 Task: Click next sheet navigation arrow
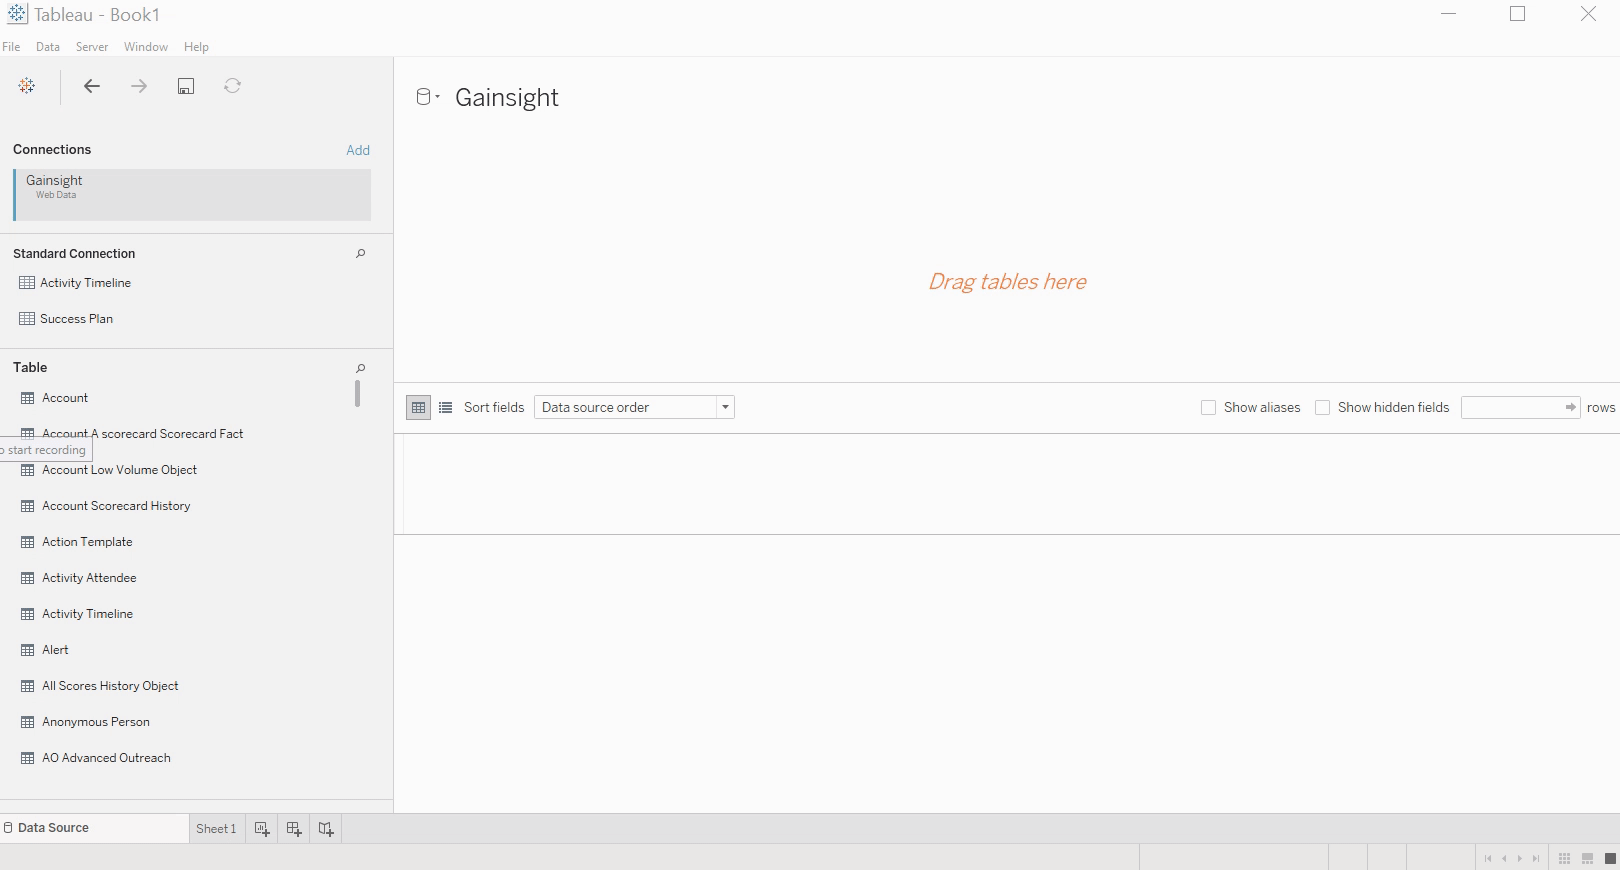tap(1520, 858)
